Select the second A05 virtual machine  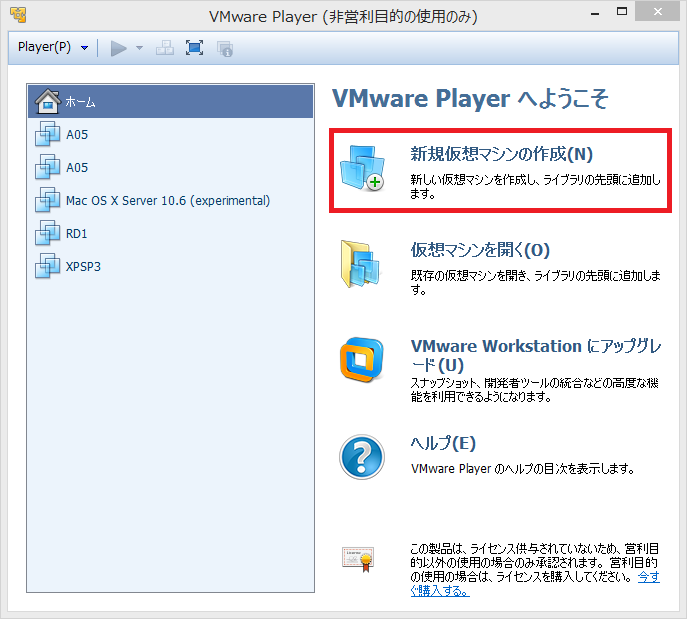click(x=171, y=167)
